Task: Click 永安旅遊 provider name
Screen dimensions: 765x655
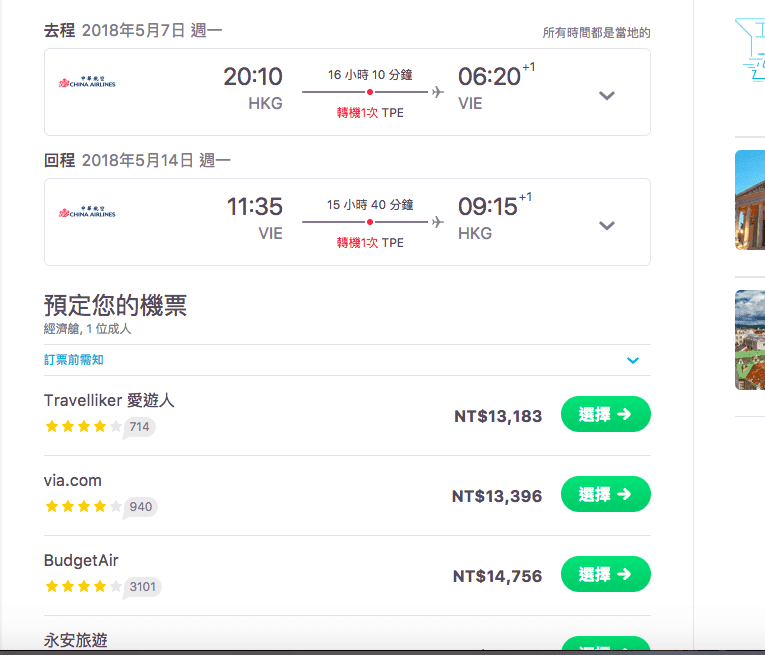Action: [76, 640]
